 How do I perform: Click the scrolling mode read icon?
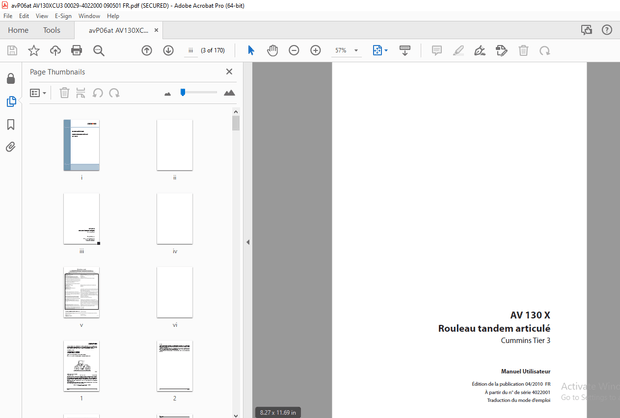(x=405, y=51)
